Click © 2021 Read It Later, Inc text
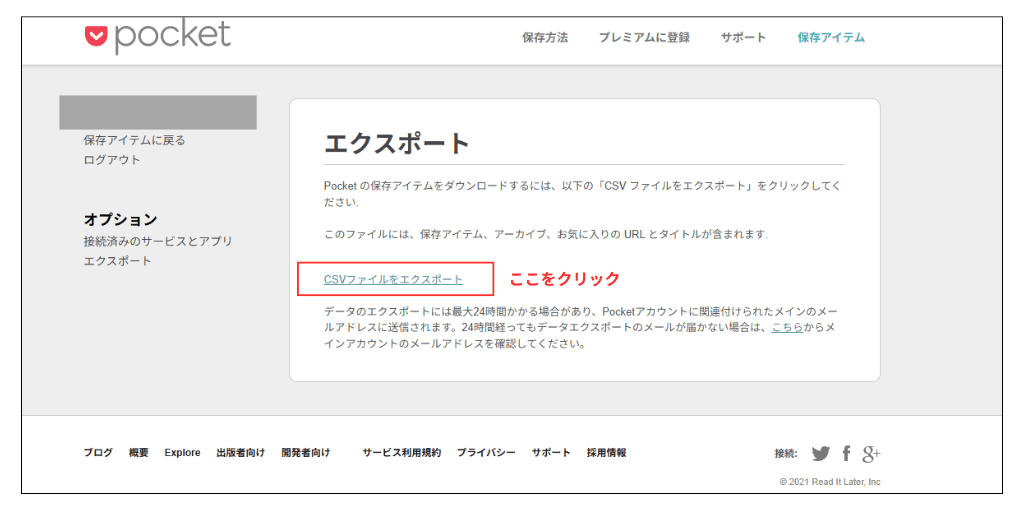 click(x=830, y=482)
